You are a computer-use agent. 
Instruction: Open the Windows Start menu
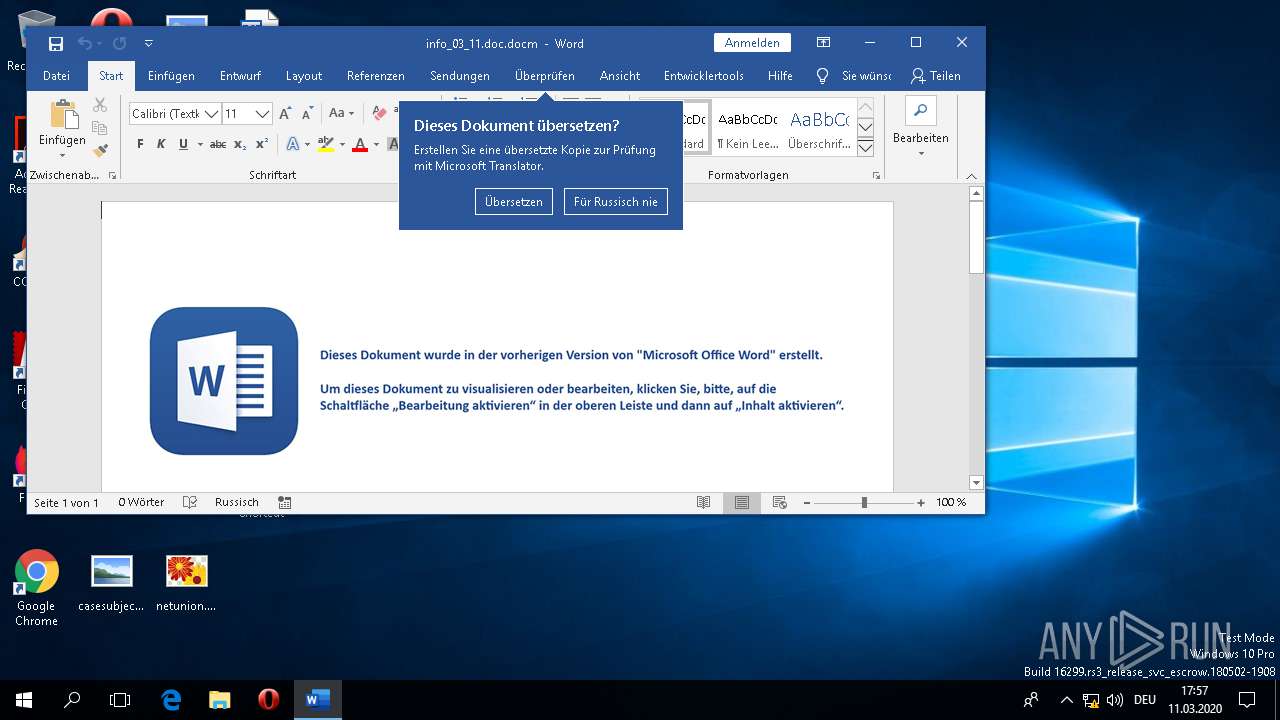pos(23,700)
